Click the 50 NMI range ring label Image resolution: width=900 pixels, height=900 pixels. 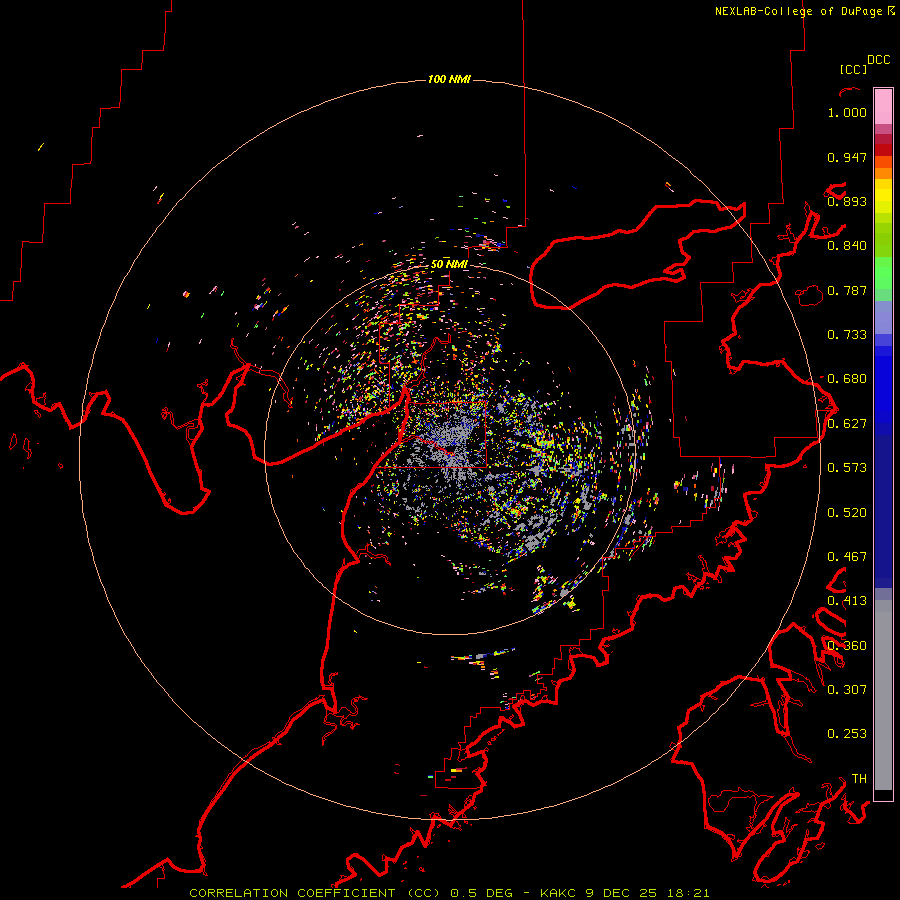449,264
